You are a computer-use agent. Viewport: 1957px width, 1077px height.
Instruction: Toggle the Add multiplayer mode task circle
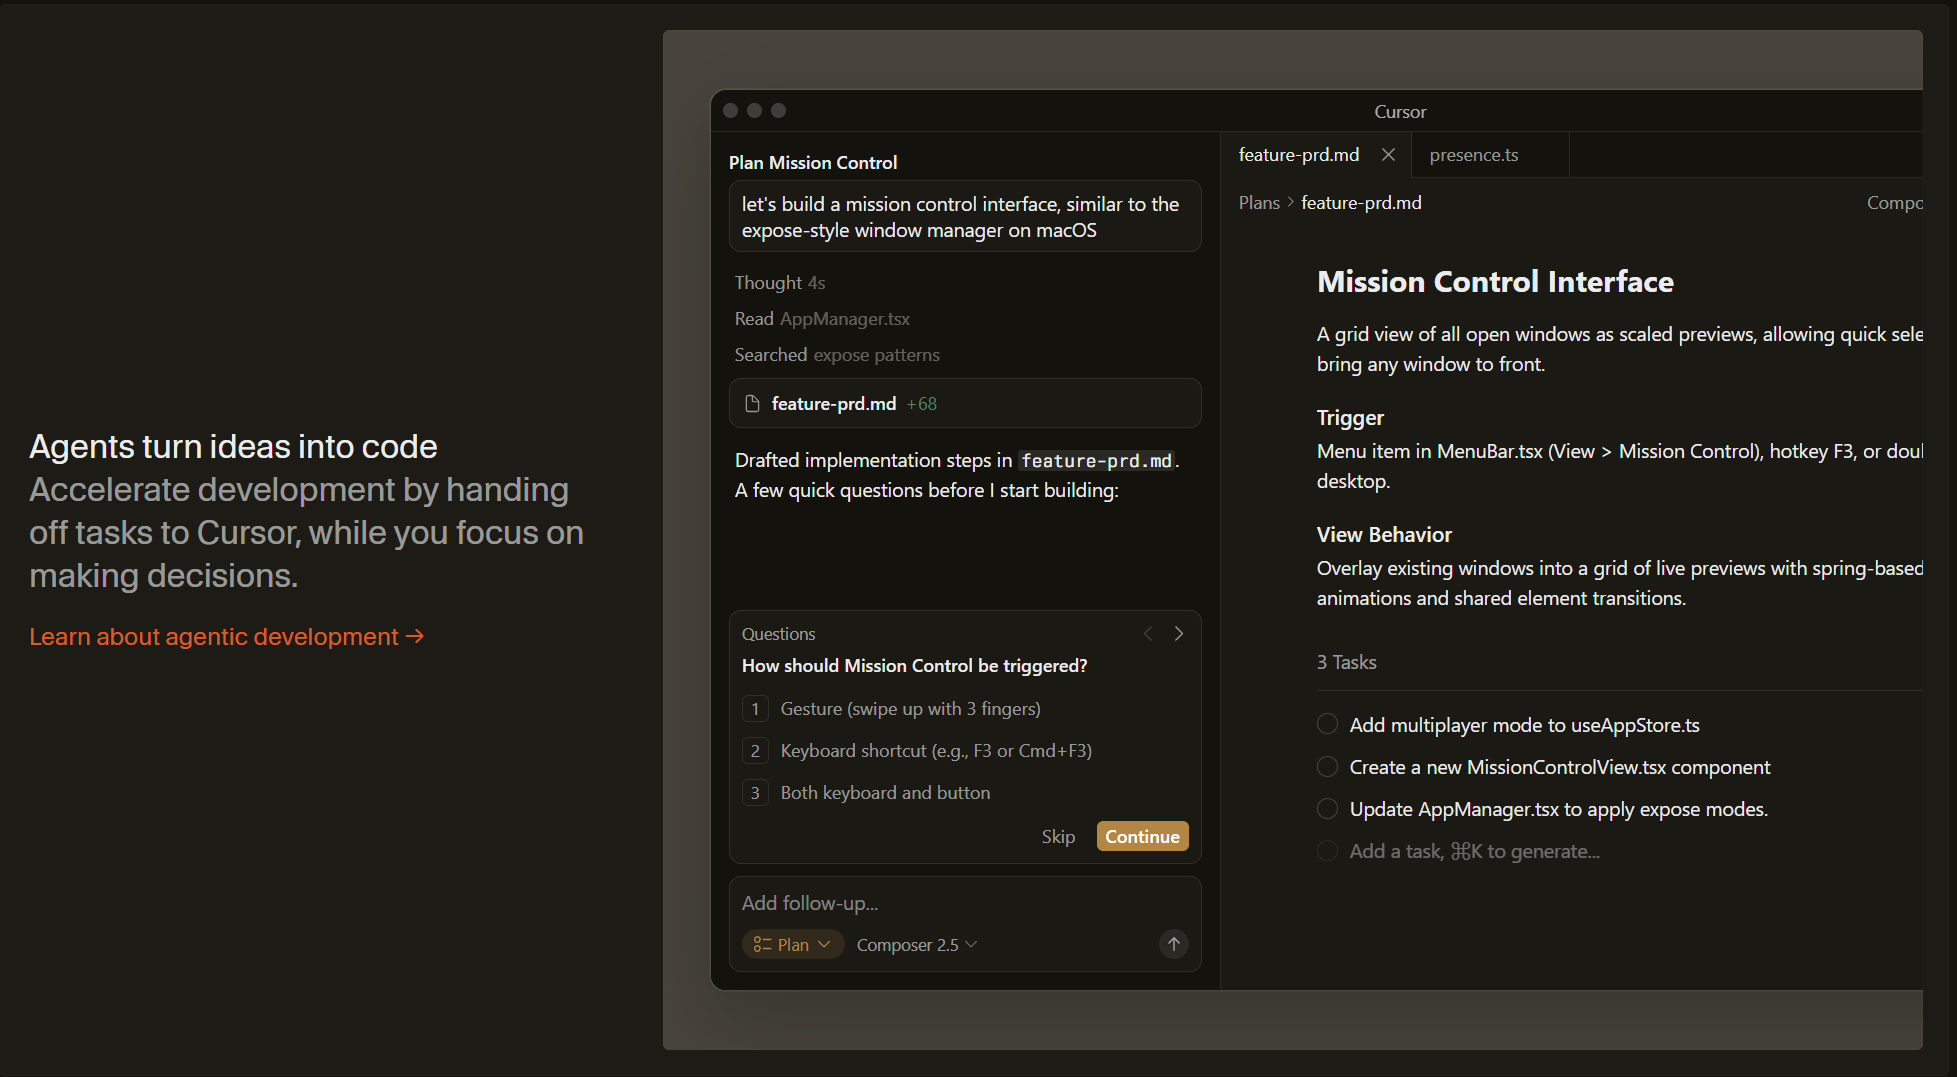[1327, 724]
